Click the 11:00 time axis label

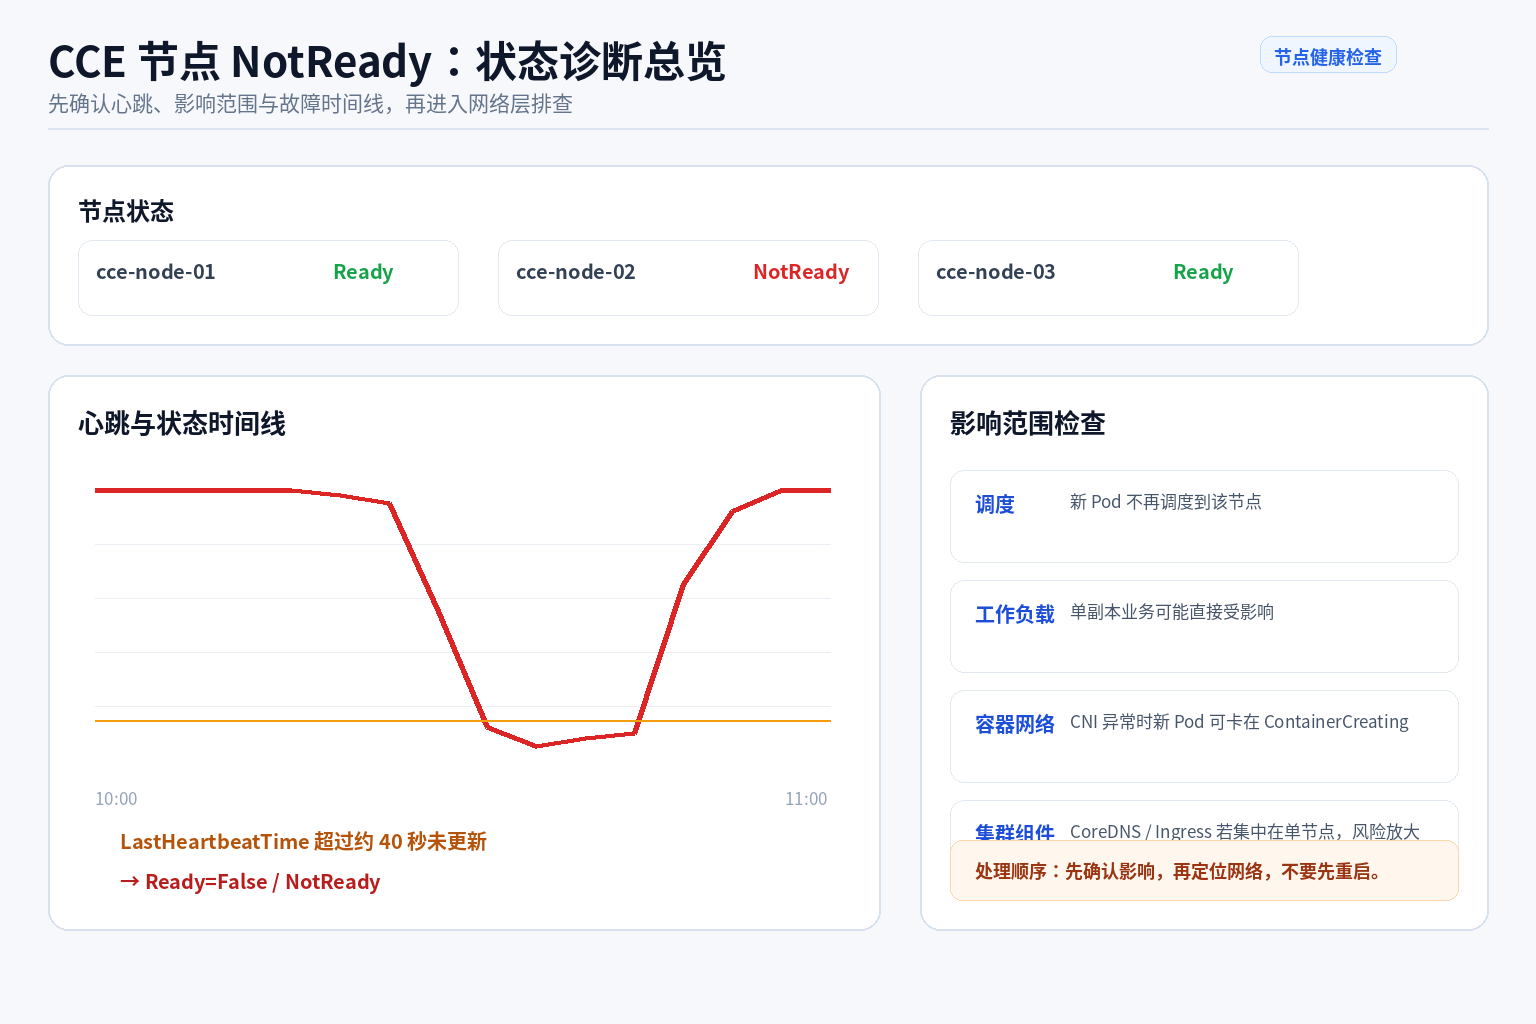pyautogui.click(x=806, y=798)
